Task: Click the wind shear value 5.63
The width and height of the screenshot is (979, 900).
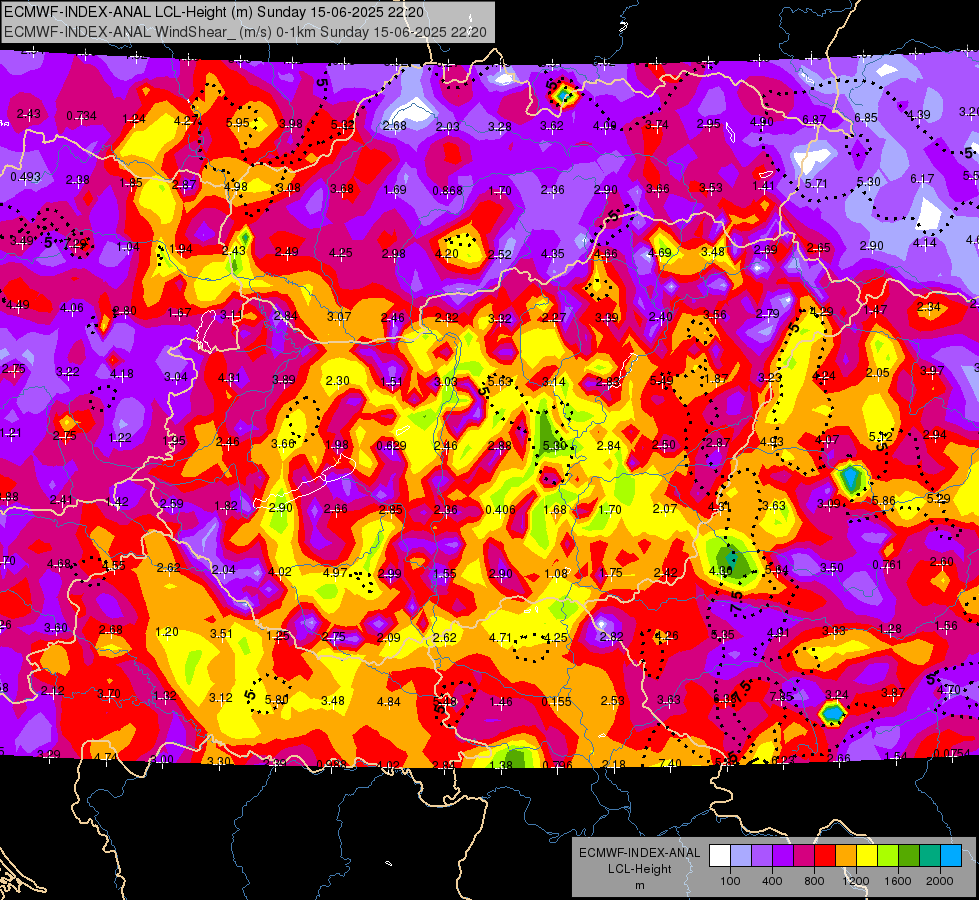Action: pos(499,381)
